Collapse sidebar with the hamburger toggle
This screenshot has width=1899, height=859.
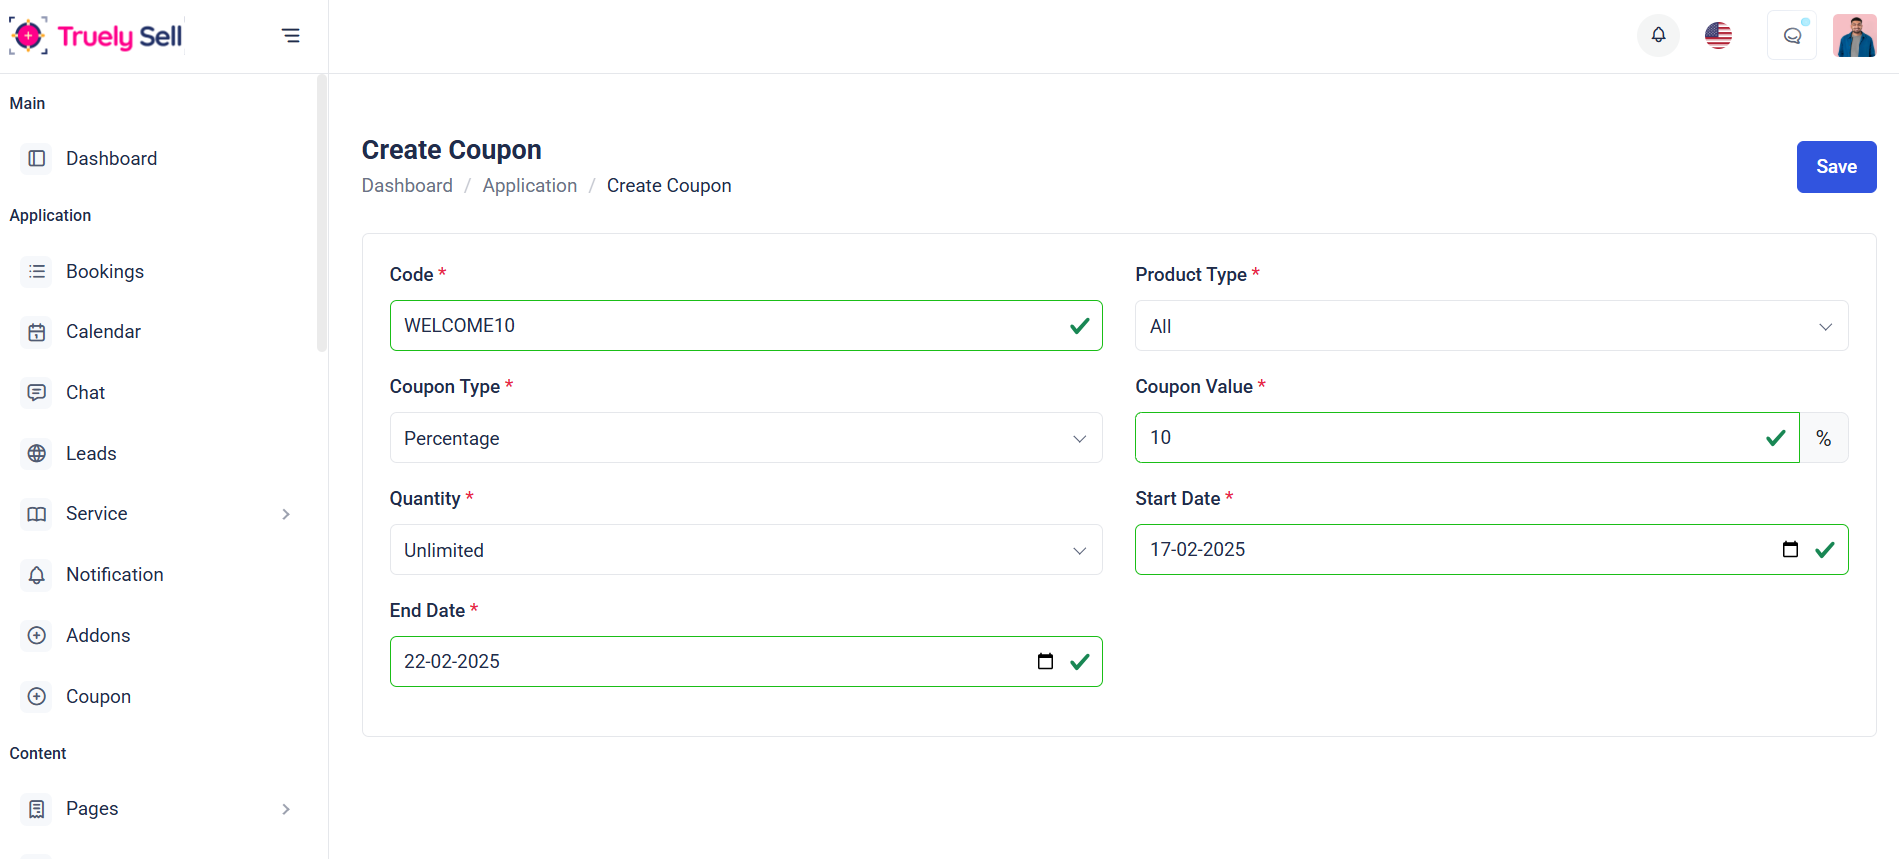pyautogui.click(x=291, y=36)
